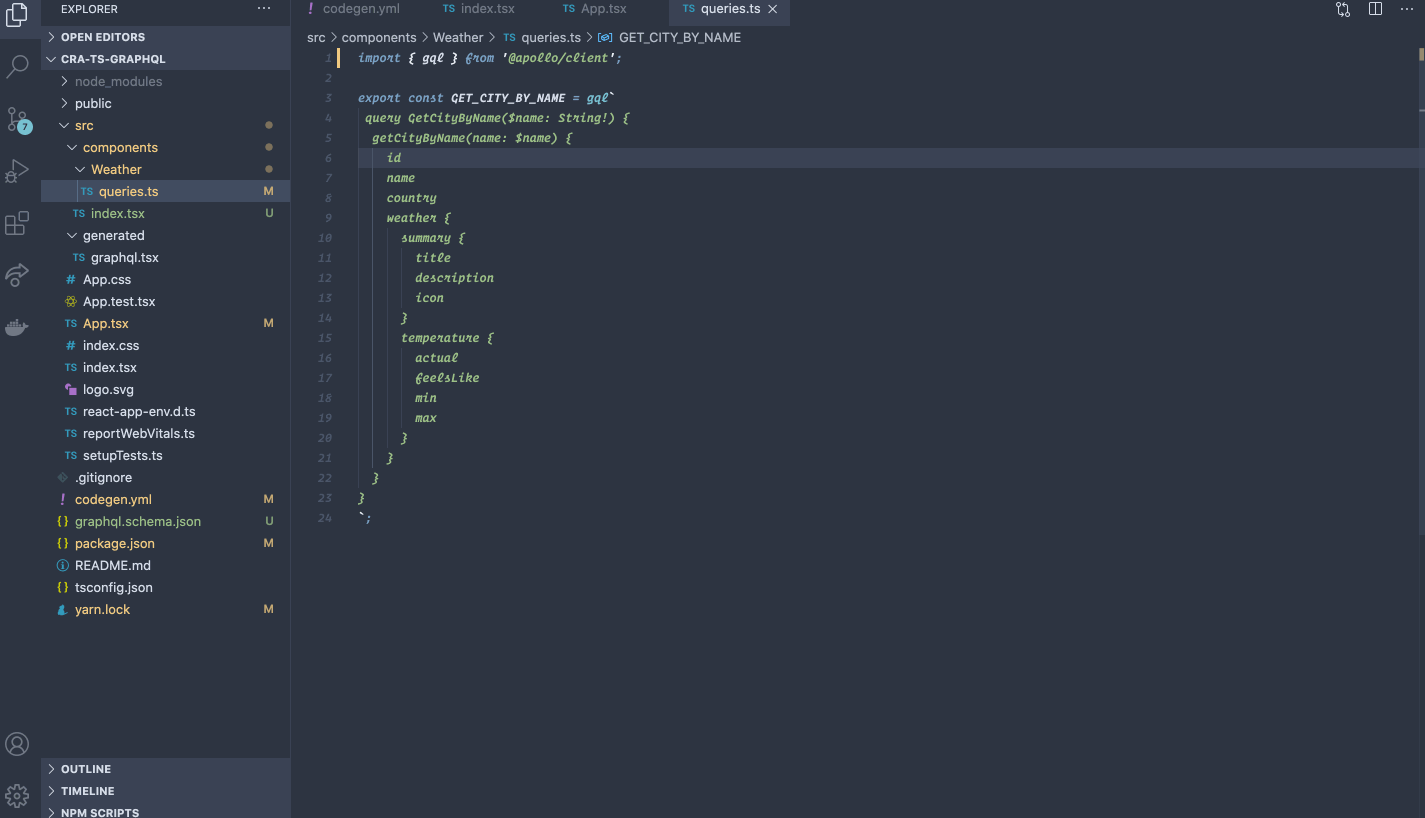Open the Accounts icon in activity bar

[17, 744]
